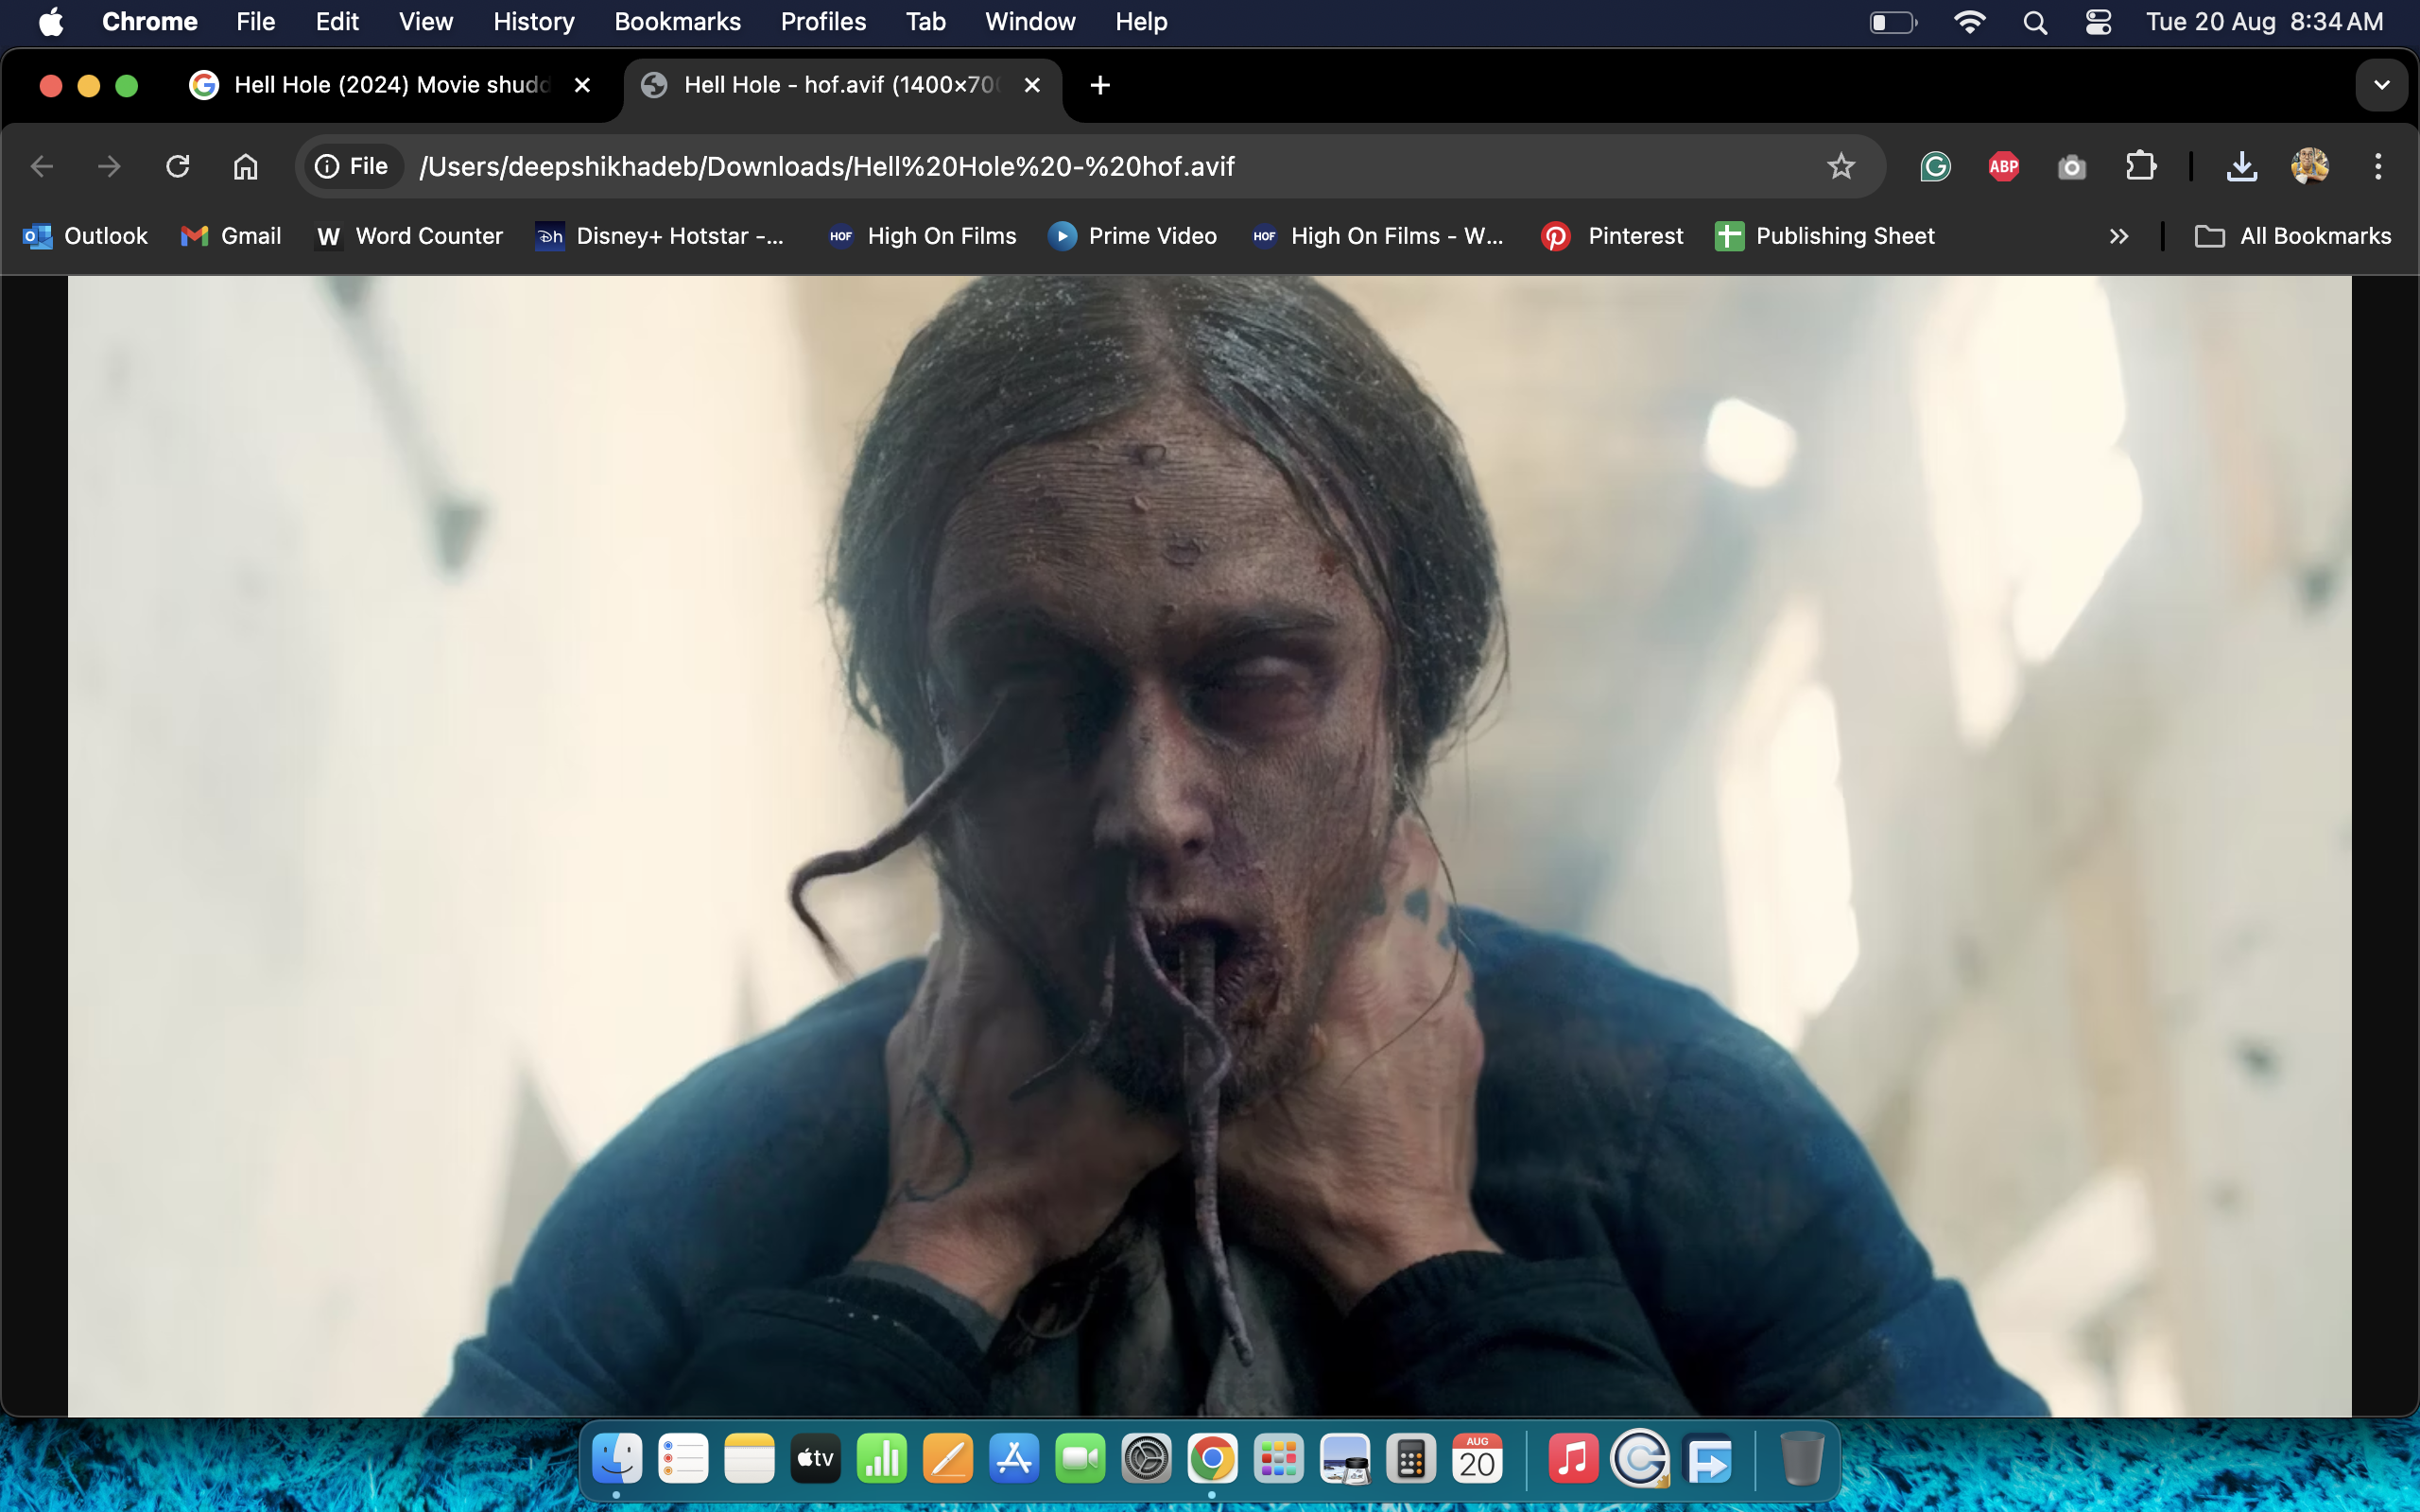Screen dimensions: 2420x1512
Task: Click the battery status icon
Action: [x=1893, y=22]
